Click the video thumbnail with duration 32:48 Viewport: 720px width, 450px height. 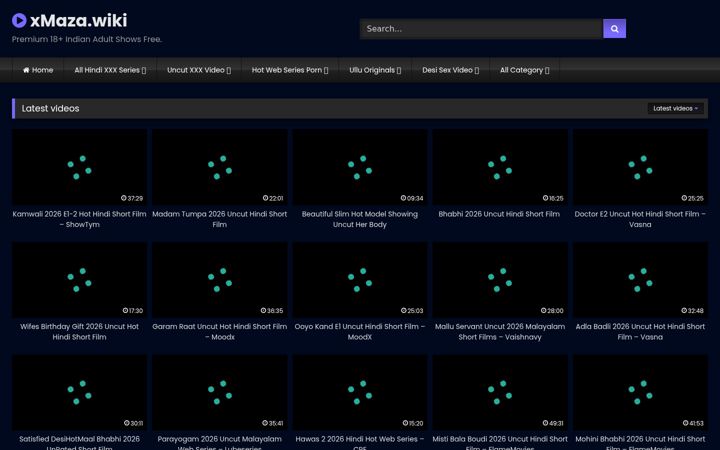tap(640, 280)
